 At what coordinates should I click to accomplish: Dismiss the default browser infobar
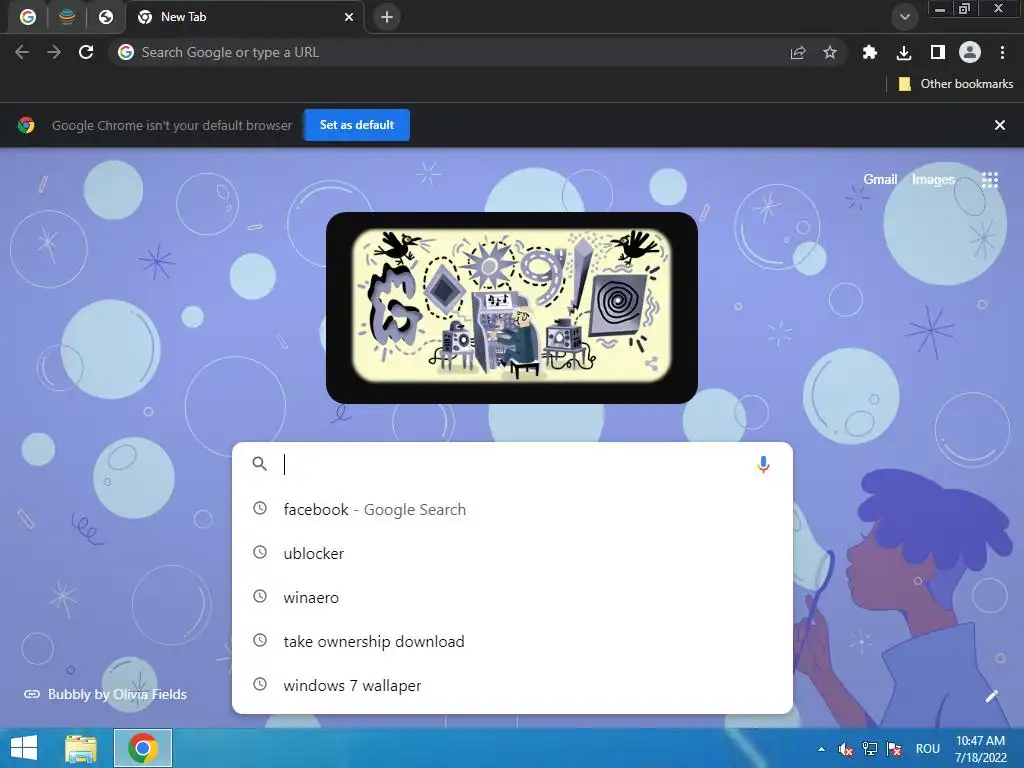[x=1000, y=125]
